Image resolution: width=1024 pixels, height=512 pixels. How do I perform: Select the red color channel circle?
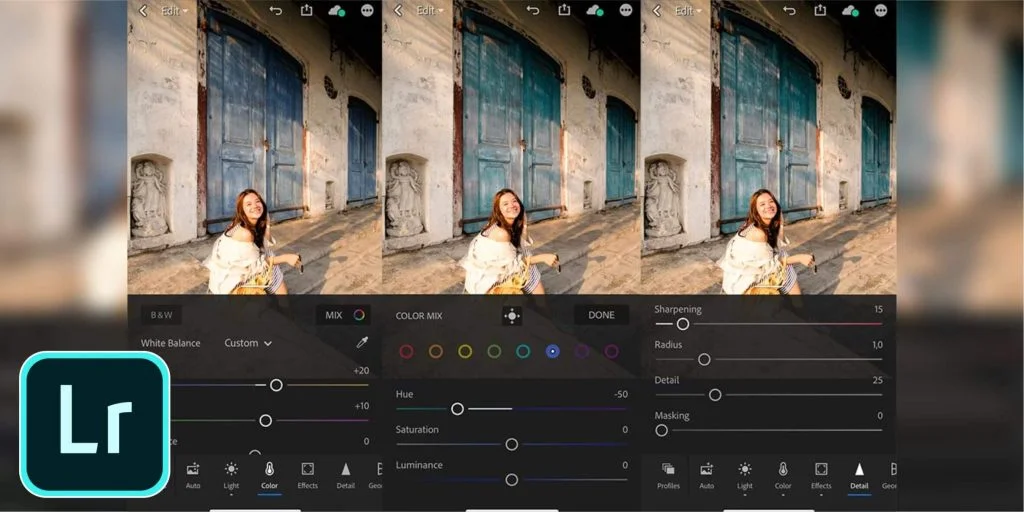(x=406, y=351)
